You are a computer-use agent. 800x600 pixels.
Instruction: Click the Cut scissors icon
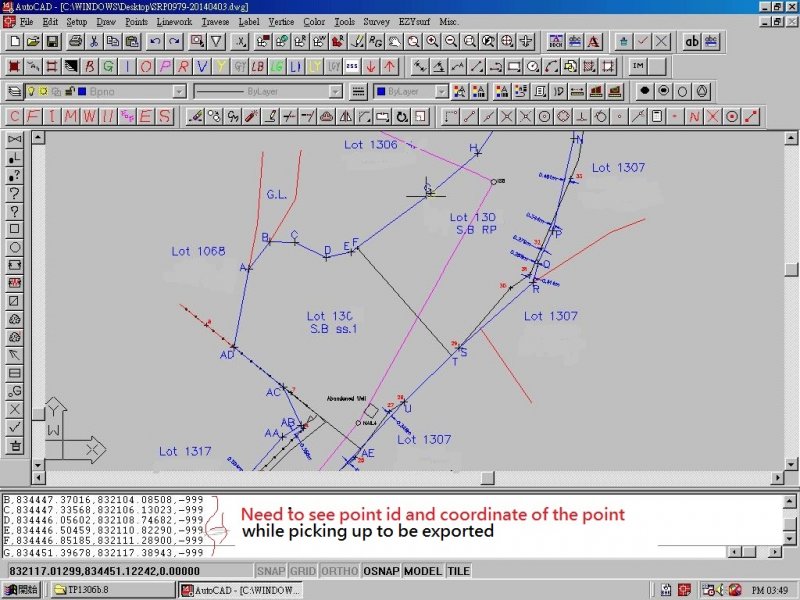click(93, 42)
